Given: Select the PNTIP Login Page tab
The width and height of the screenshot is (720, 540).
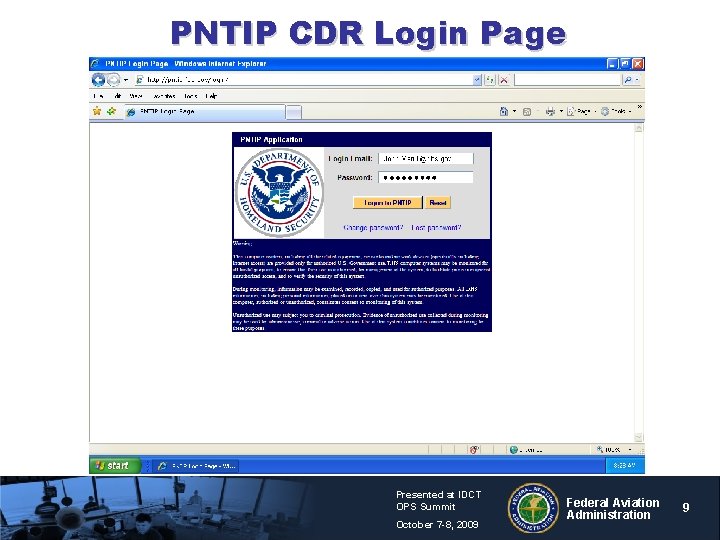Looking at the screenshot, I should click(204, 112).
